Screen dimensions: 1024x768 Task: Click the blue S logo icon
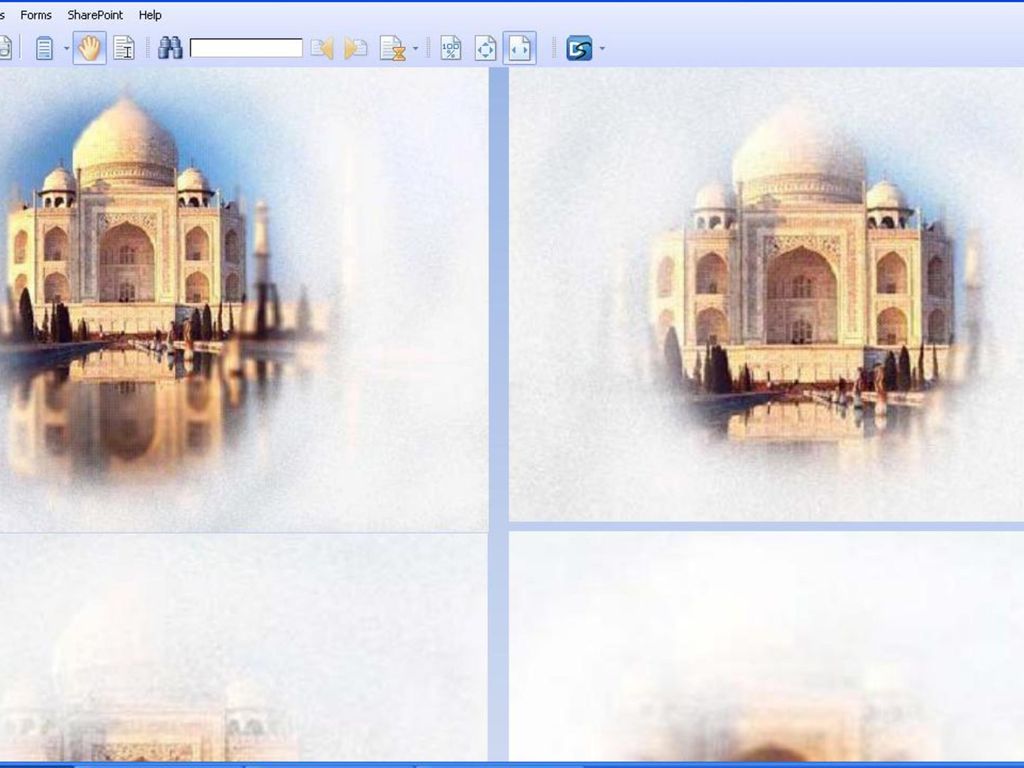(579, 48)
